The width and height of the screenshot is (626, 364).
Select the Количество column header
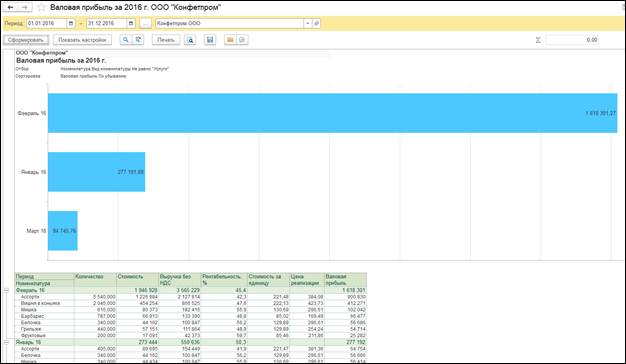tap(95, 280)
